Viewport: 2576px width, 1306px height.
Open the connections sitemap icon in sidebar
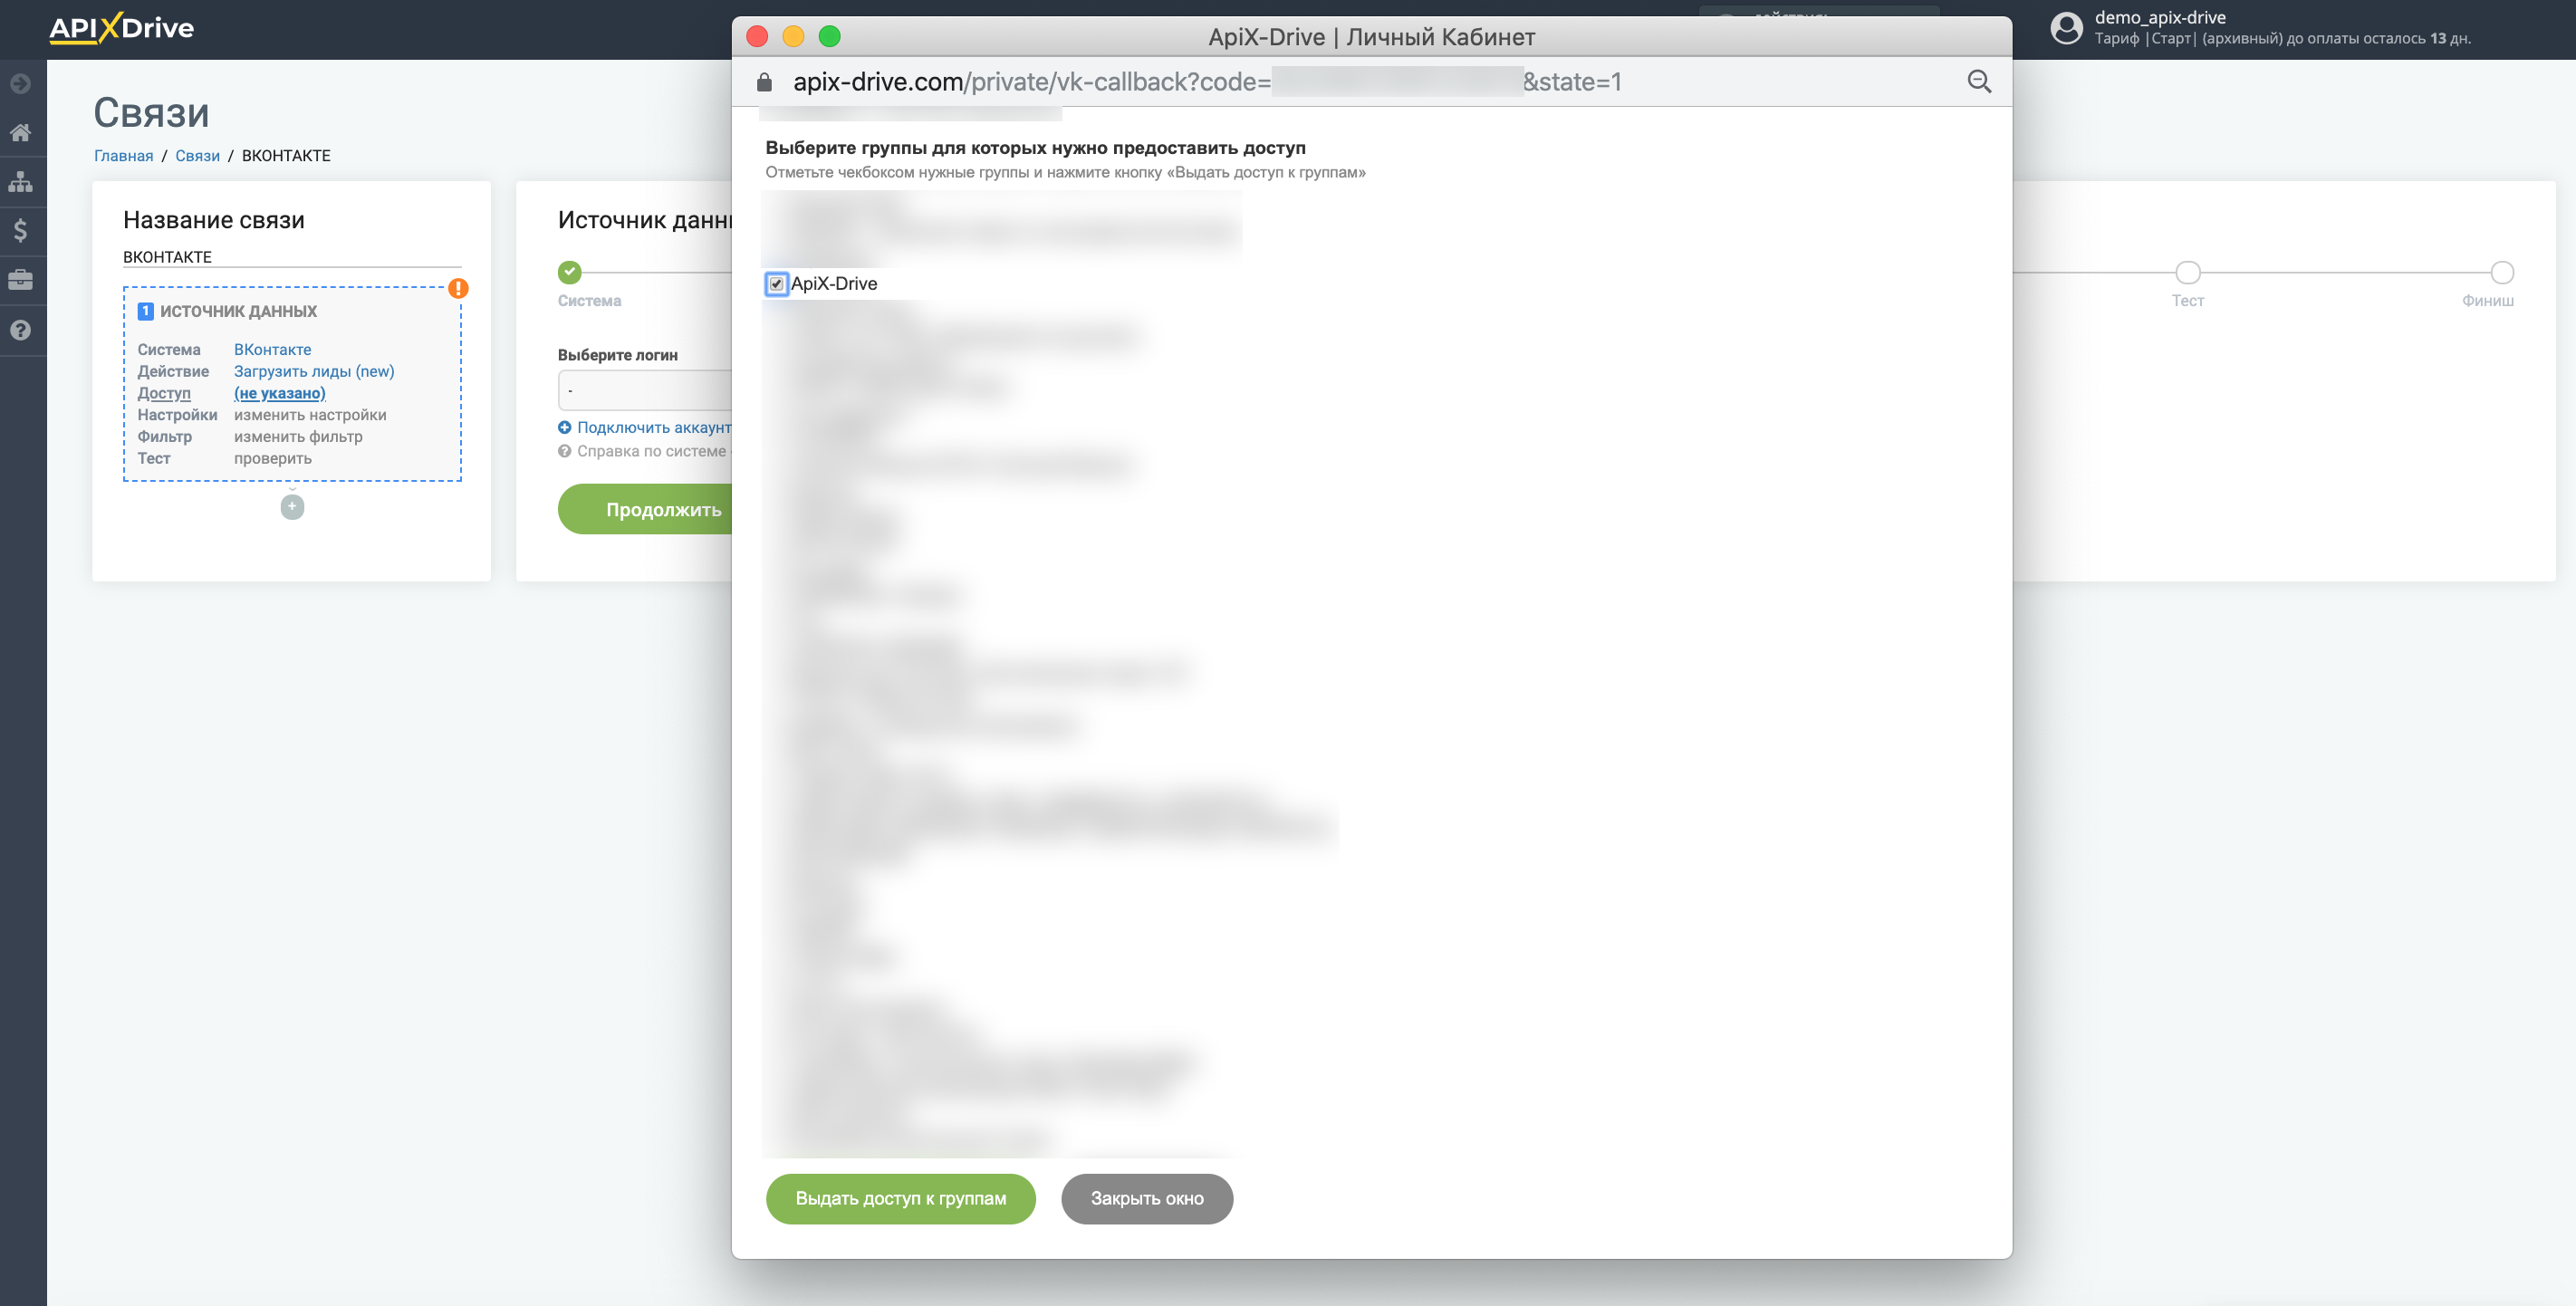(x=20, y=182)
